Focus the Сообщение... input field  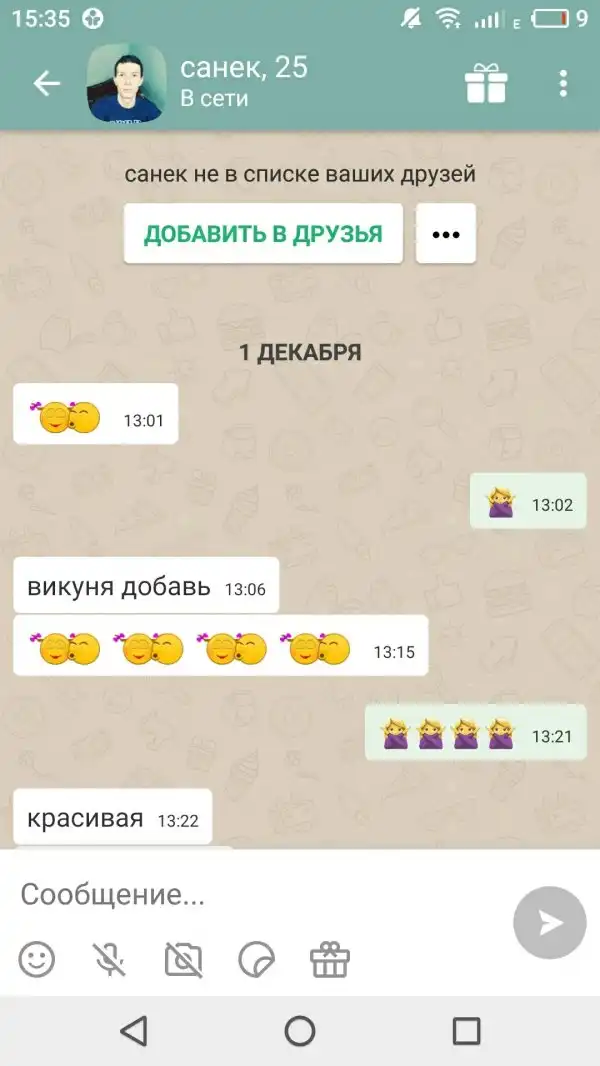pyautogui.click(x=258, y=895)
